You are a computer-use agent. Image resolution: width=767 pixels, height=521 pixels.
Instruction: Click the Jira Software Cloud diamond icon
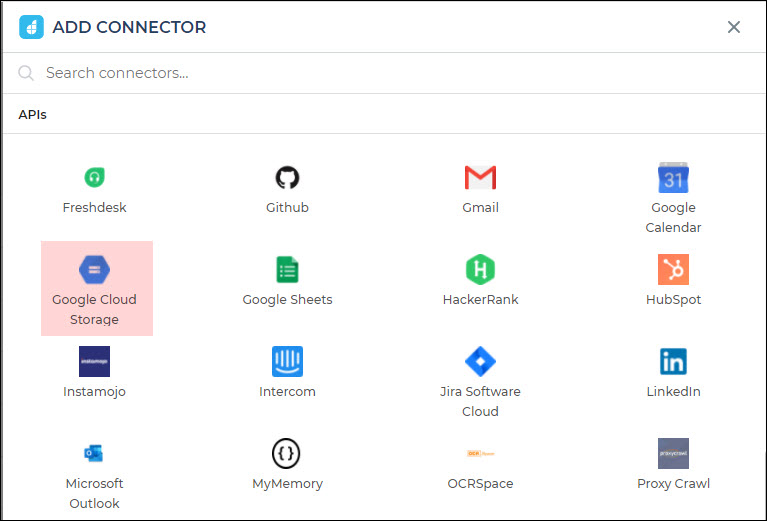click(x=480, y=362)
